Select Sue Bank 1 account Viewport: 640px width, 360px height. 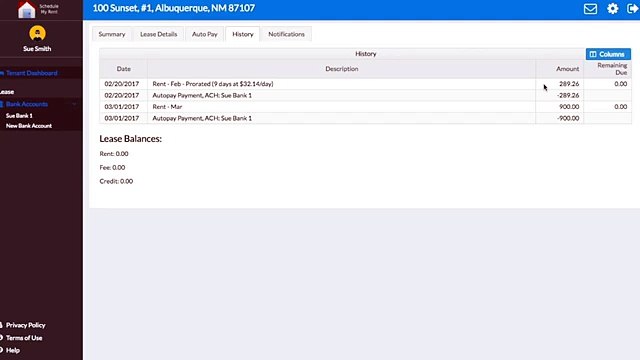[19, 116]
